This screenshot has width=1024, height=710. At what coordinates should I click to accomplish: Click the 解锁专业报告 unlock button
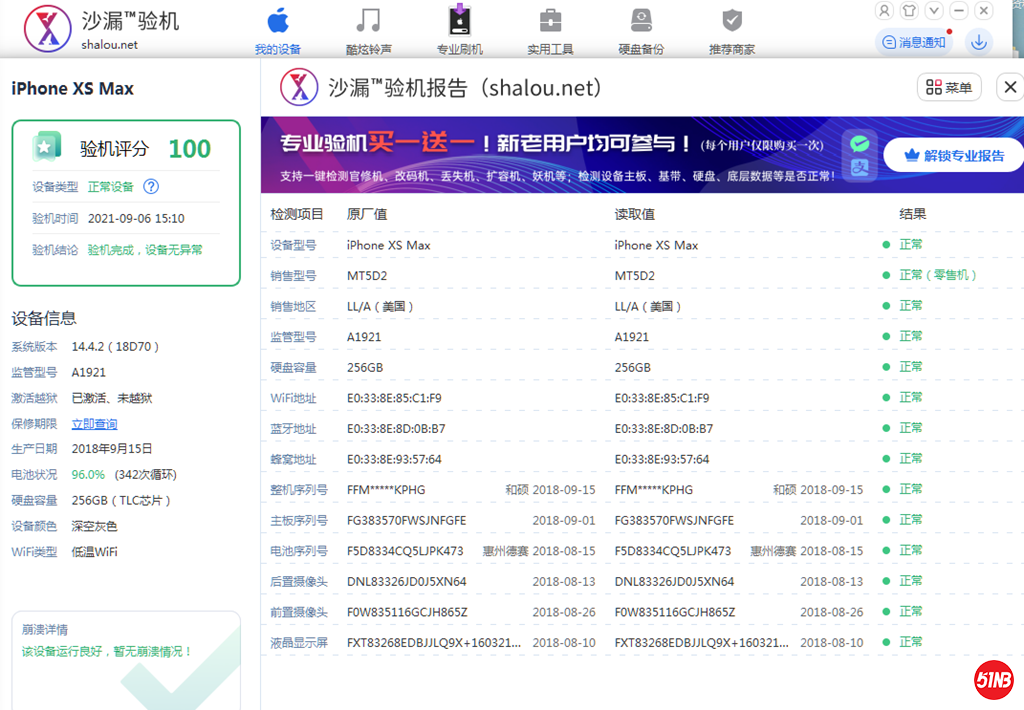pyautogui.click(x=953, y=156)
